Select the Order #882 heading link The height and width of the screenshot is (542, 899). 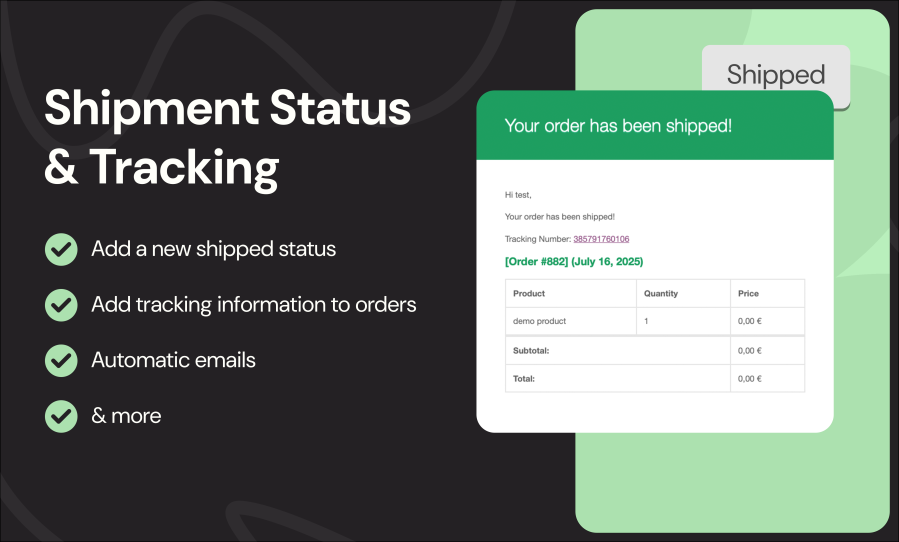tap(574, 262)
